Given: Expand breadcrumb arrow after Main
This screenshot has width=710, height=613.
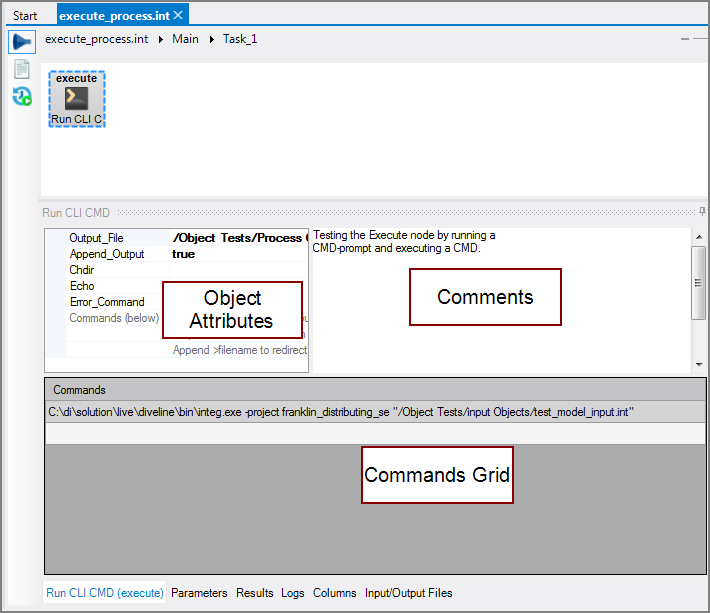Looking at the screenshot, I should point(211,39).
